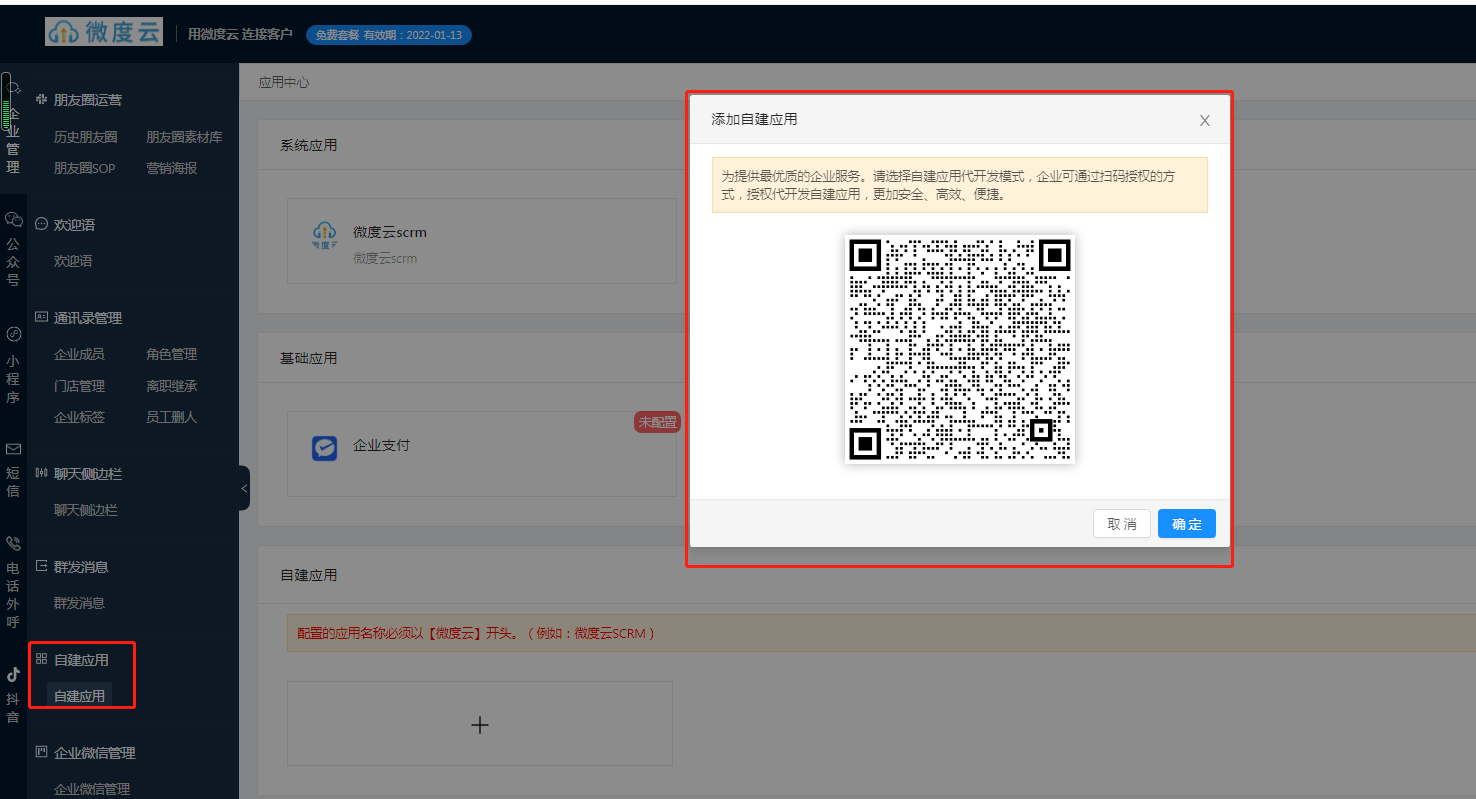
Task: Click the 应用中心 breadcrumb
Action: (x=284, y=82)
